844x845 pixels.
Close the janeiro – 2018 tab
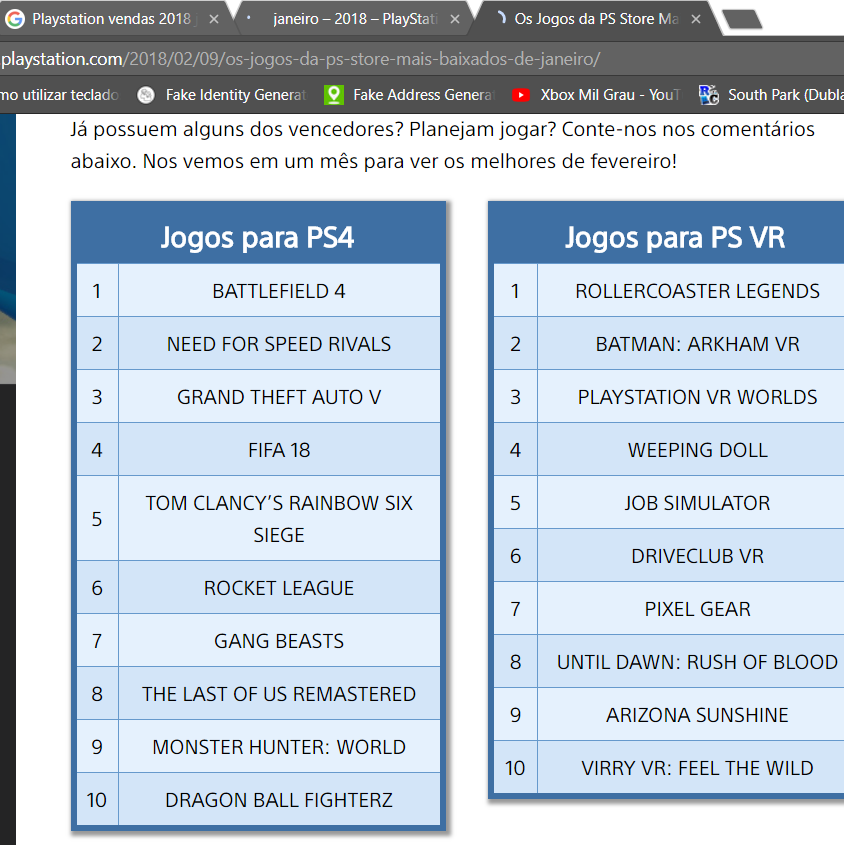[x=455, y=19]
